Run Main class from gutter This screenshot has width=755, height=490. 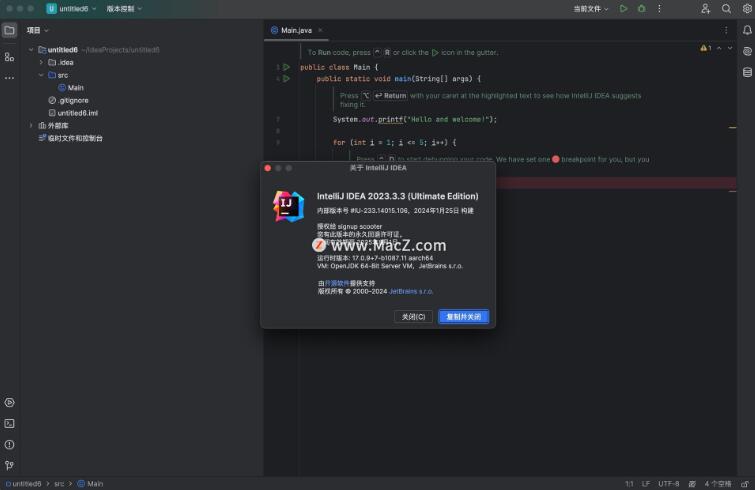(286, 67)
